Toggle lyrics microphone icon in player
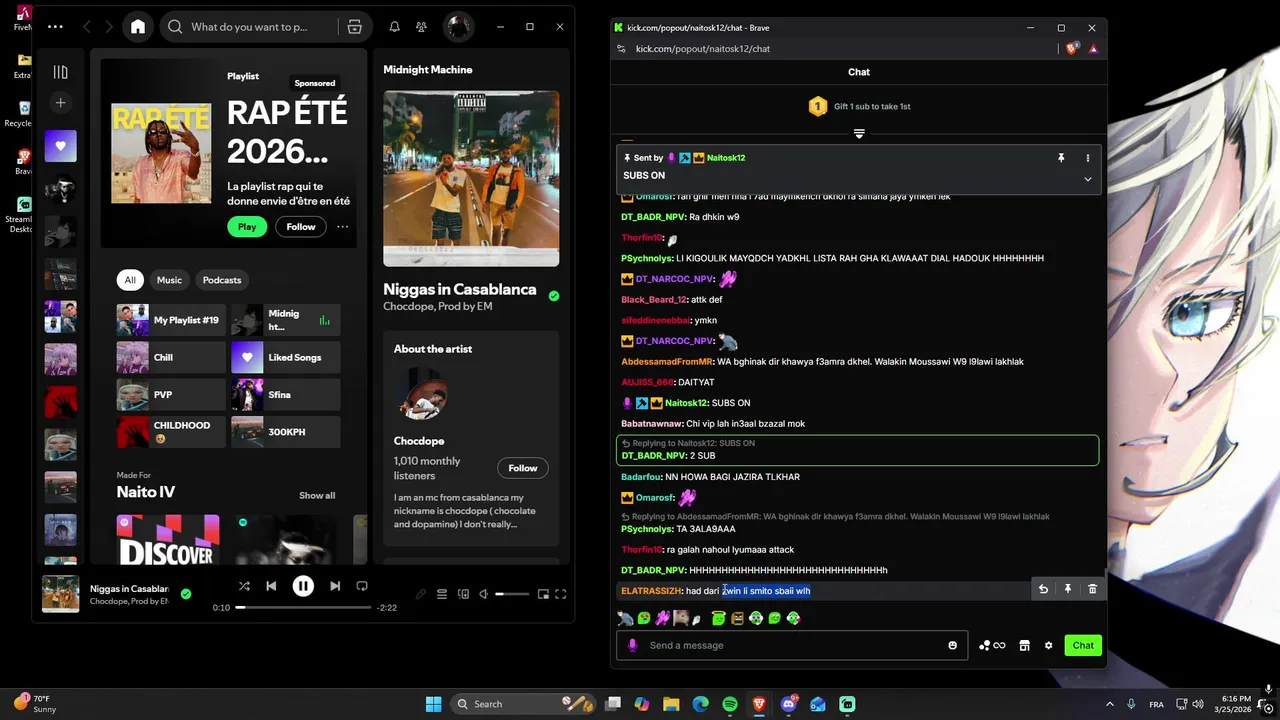Viewport: 1280px width, 720px height. coord(421,594)
